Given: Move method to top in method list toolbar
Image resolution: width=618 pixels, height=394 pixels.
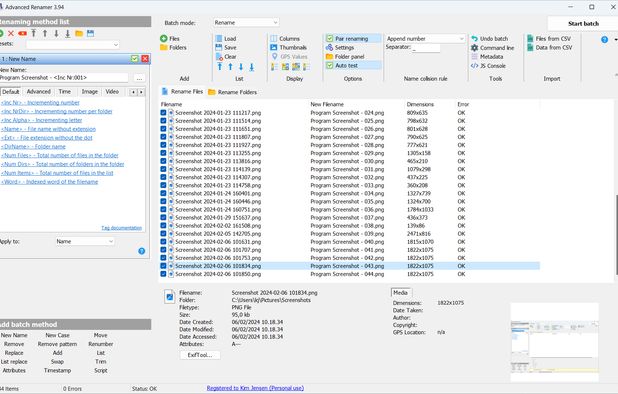Looking at the screenshot, I should pos(34,33).
